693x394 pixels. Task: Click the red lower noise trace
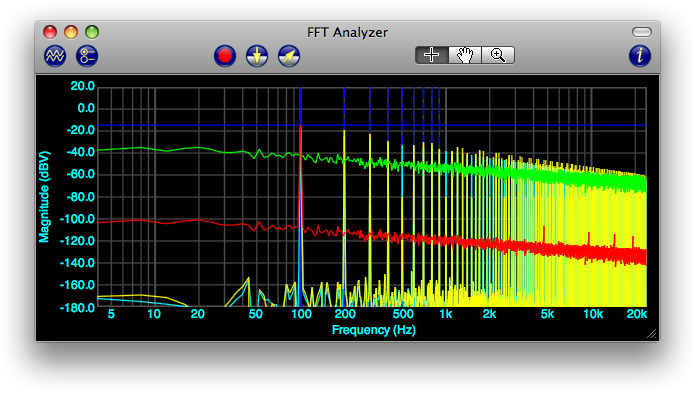pos(177,222)
